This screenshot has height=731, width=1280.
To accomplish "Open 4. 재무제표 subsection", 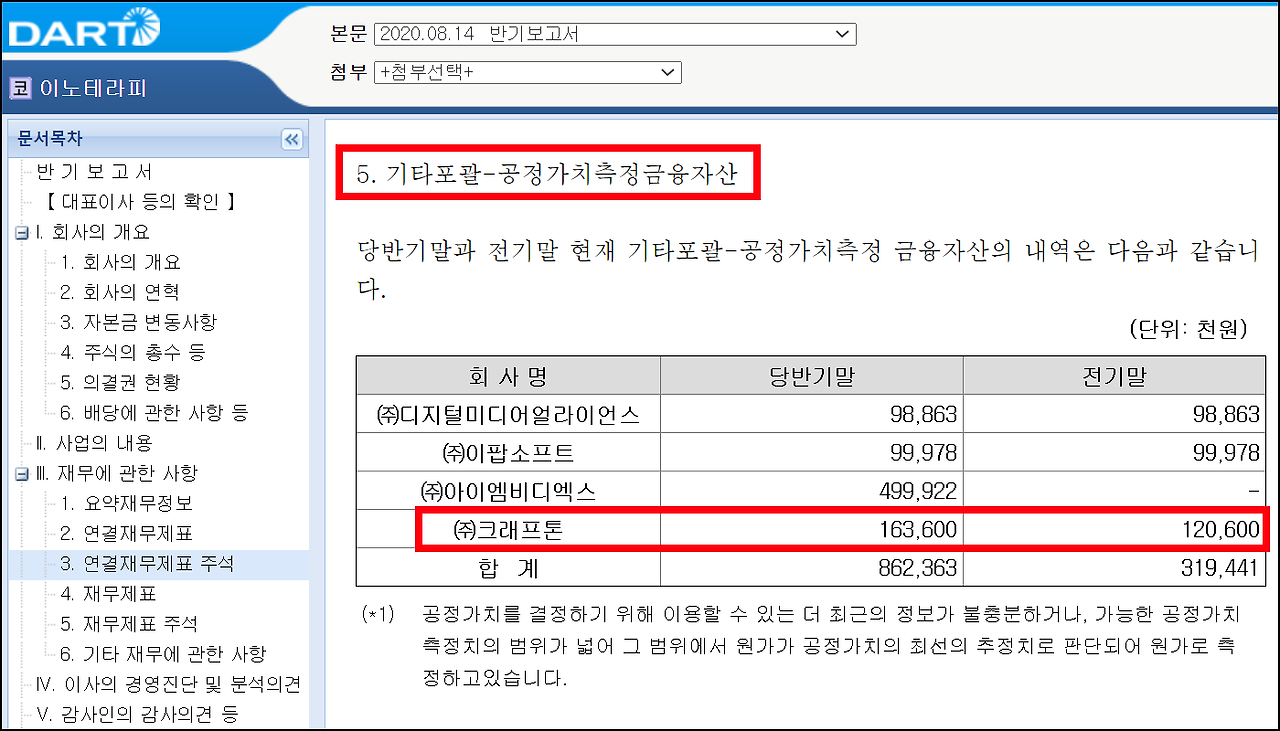I will click(108, 594).
